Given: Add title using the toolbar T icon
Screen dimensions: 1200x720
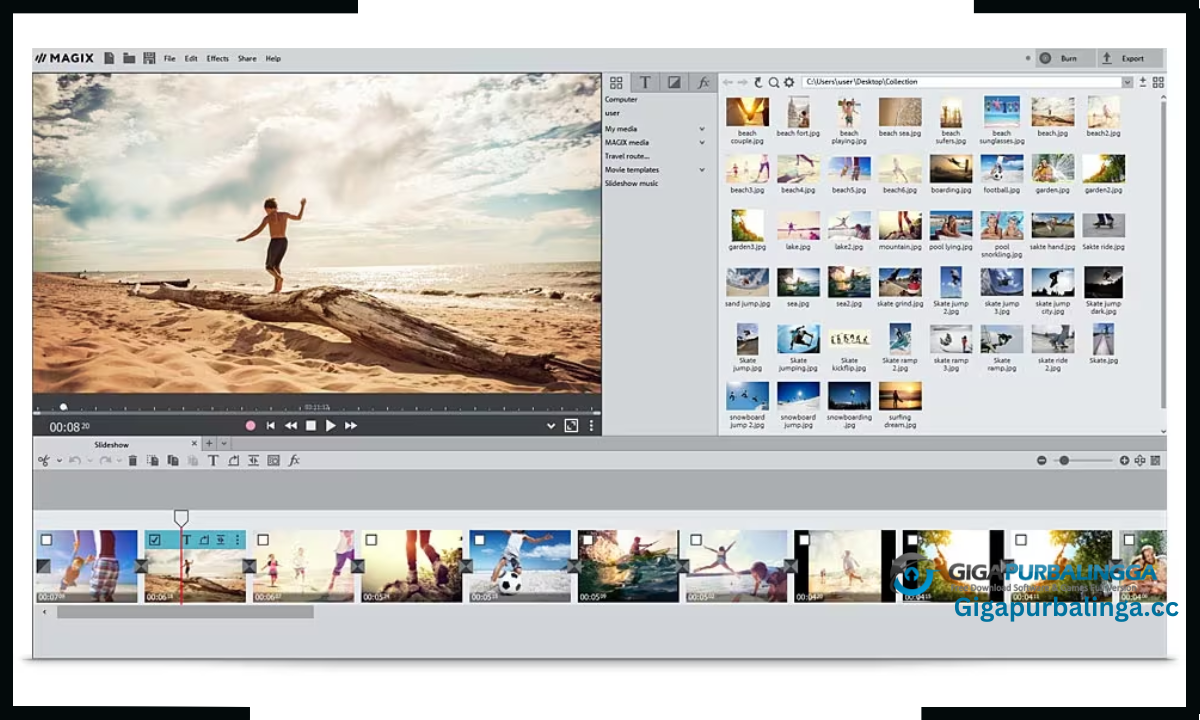Looking at the screenshot, I should click(213, 460).
